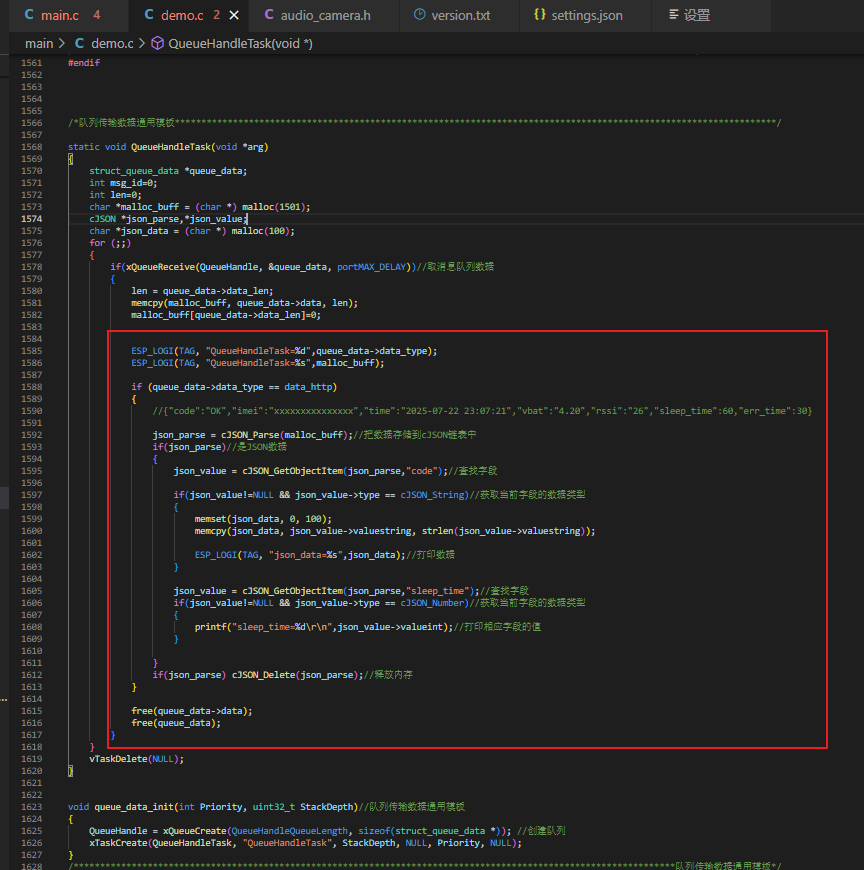This screenshot has height=870, width=864.
Task: Click 'xTaskCreate' function call
Action: pos(118,843)
